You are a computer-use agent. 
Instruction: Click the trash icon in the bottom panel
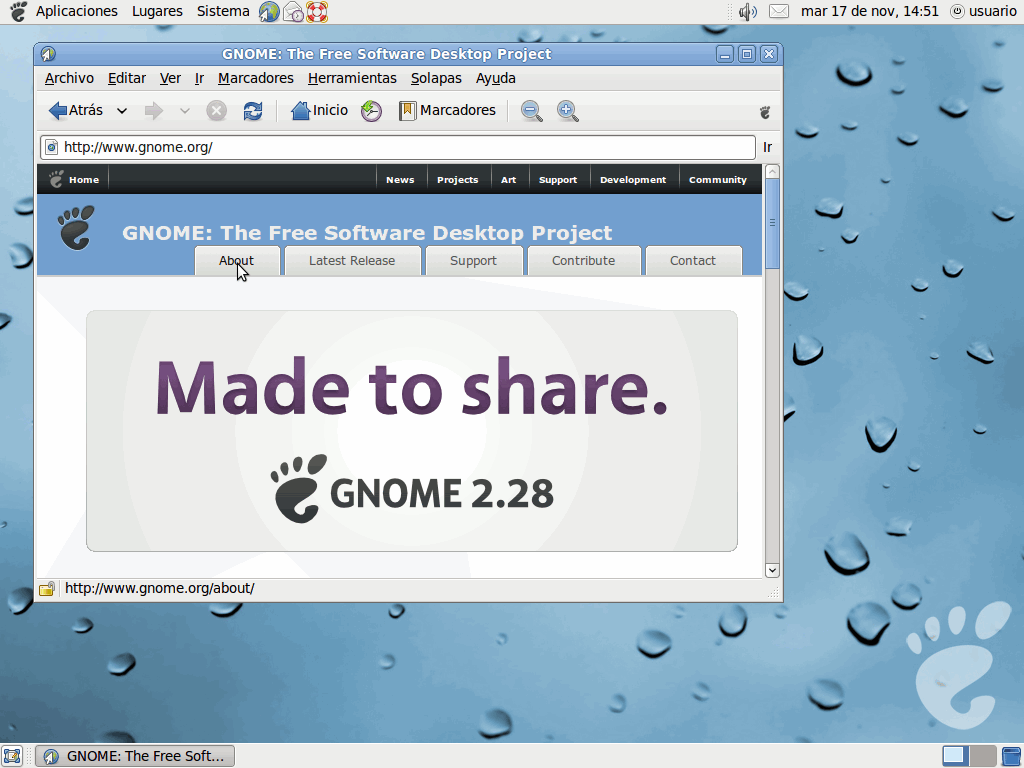1011,756
